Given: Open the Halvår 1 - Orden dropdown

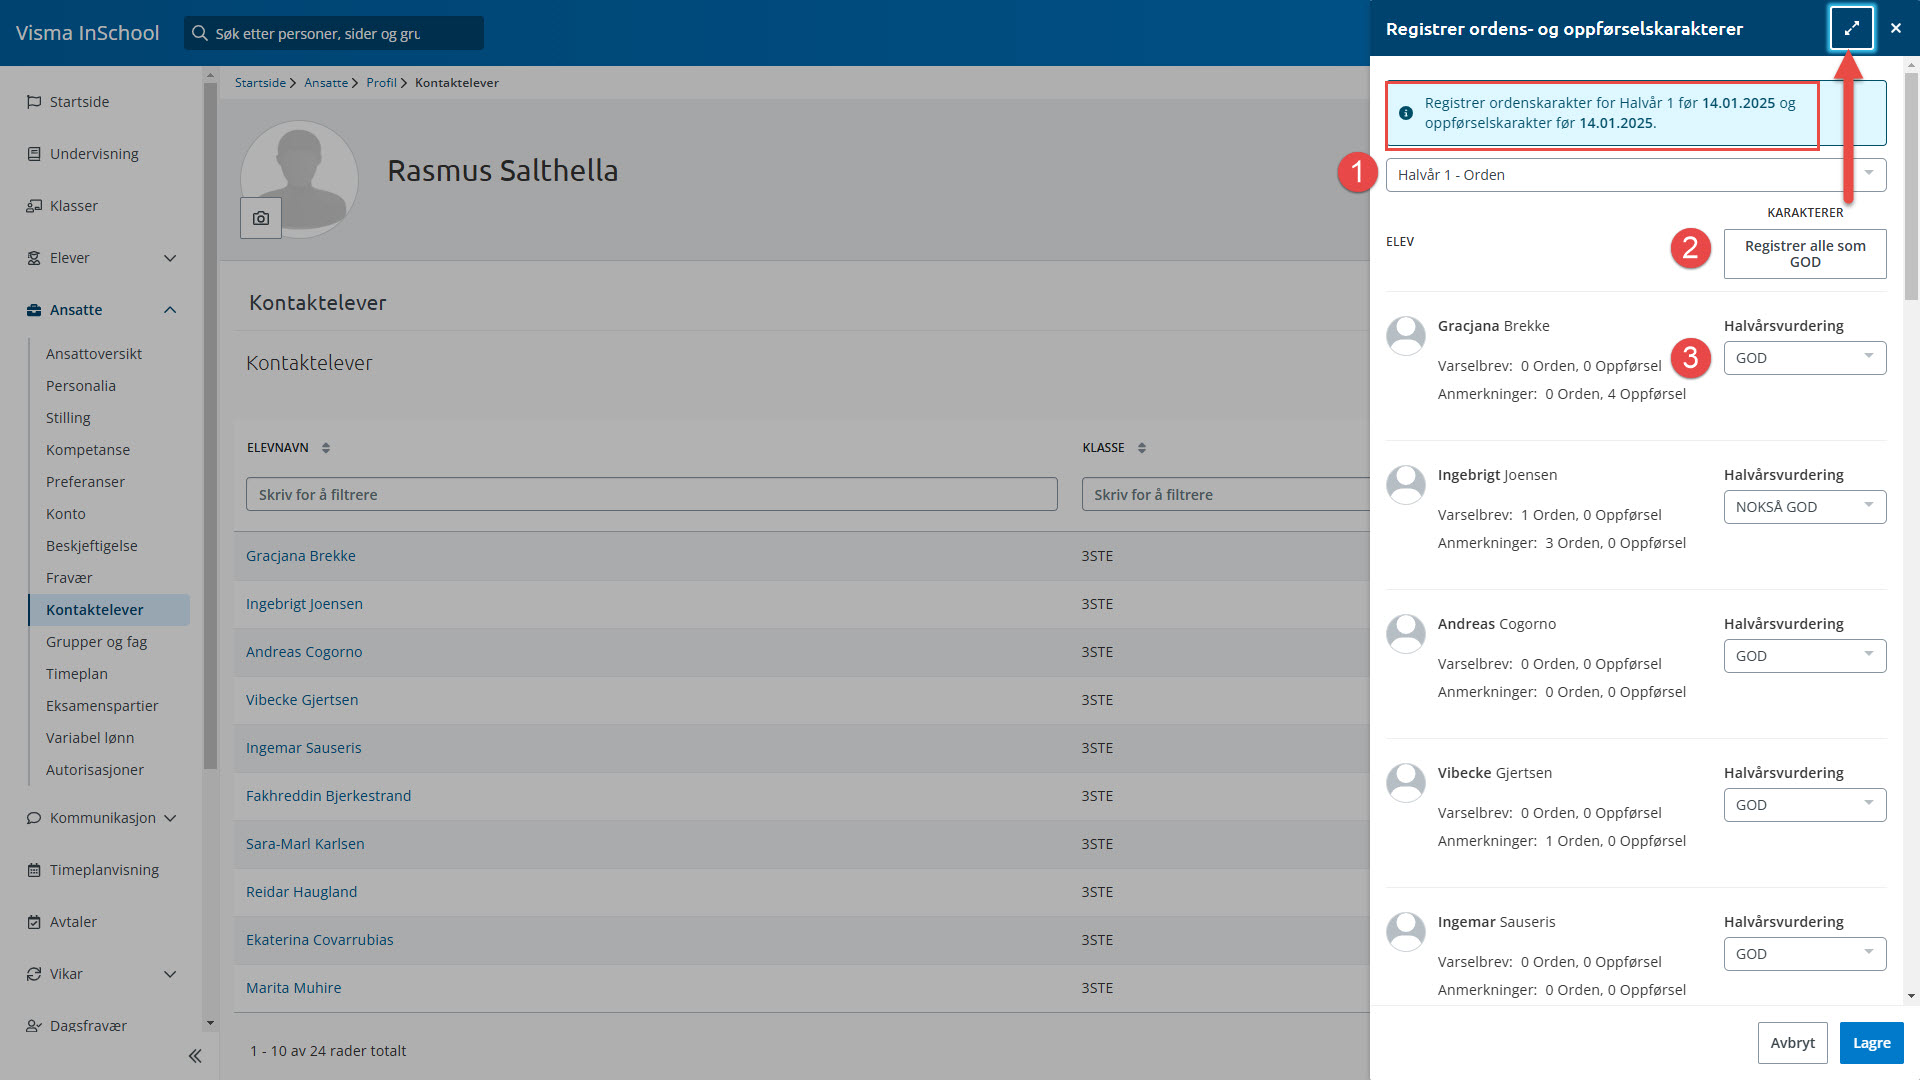Looking at the screenshot, I should (1635, 175).
